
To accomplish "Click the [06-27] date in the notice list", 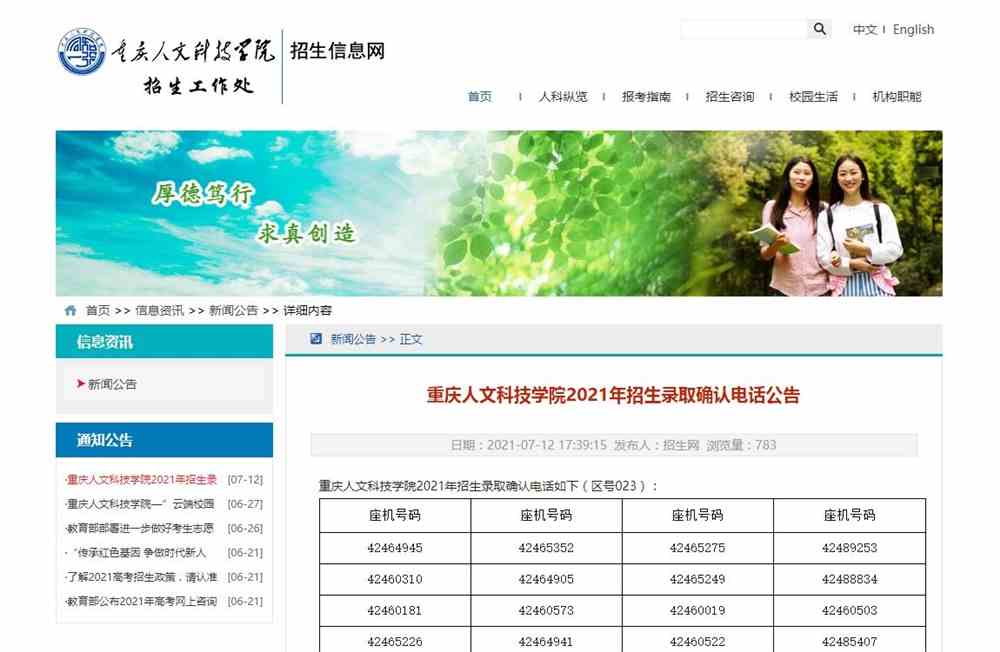I will (x=245, y=504).
